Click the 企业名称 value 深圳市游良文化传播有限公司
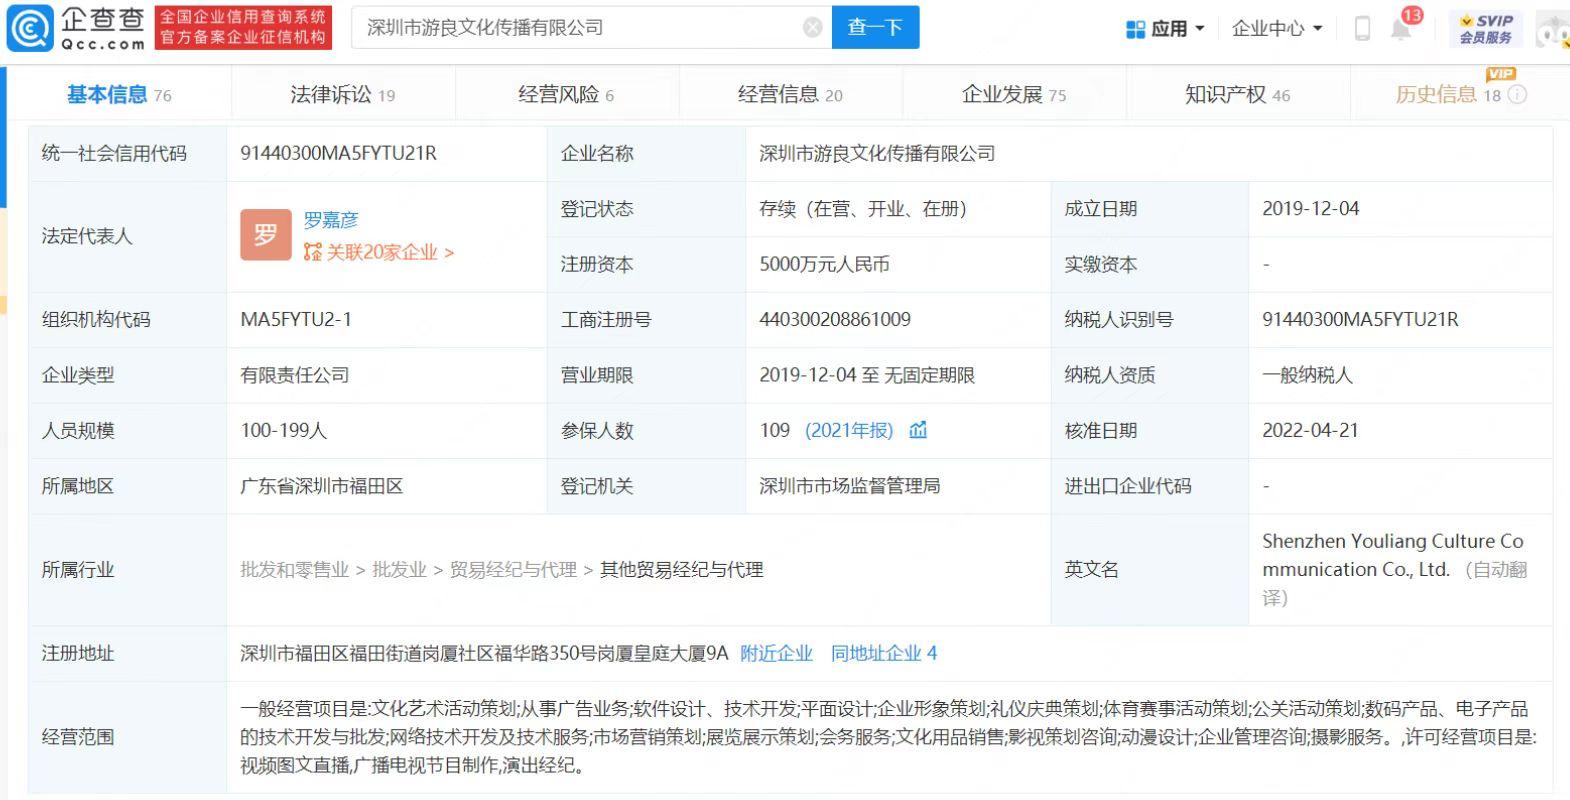This screenshot has height=800, width=1570. tap(877, 154)
